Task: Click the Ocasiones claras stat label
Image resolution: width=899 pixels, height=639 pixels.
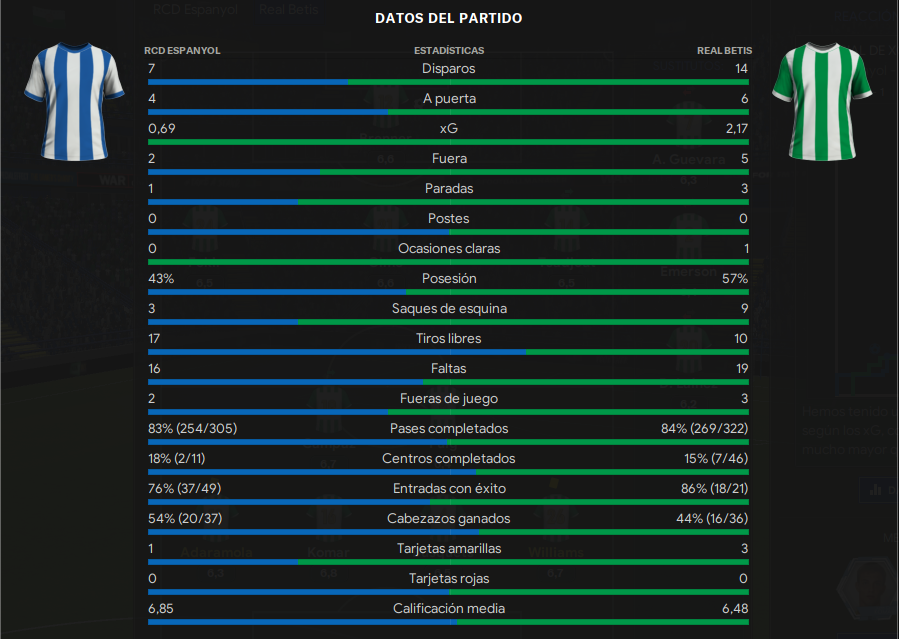Action: [x=449, y=249]
